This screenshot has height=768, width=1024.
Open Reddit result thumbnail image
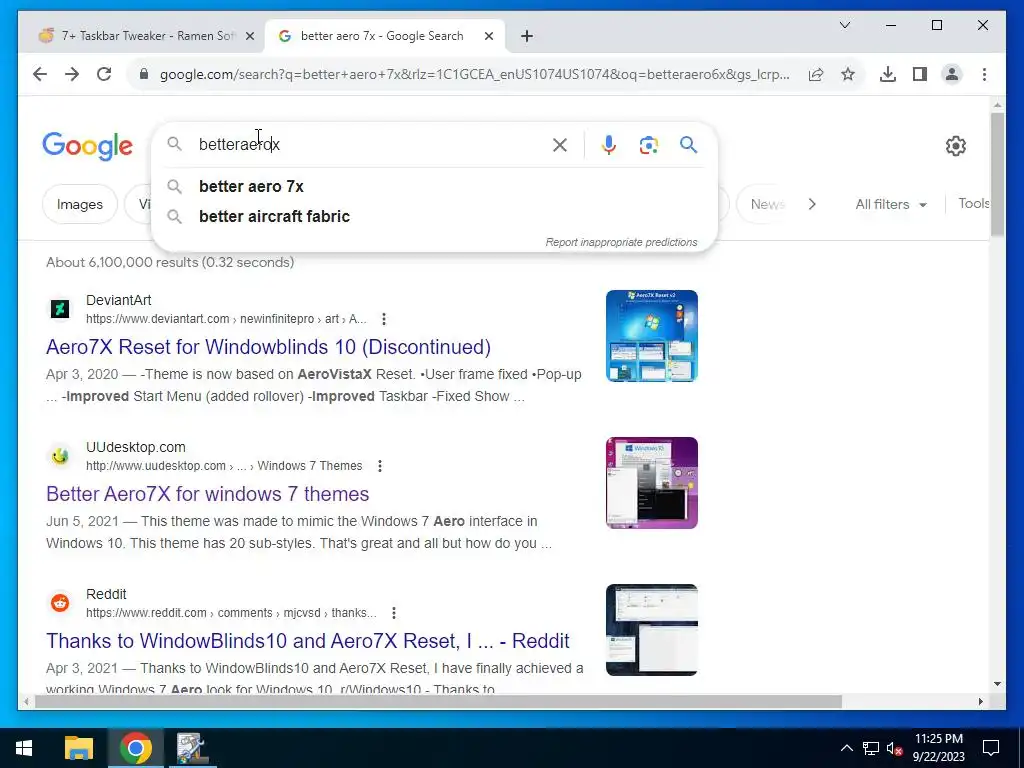[x=652, y=630]
